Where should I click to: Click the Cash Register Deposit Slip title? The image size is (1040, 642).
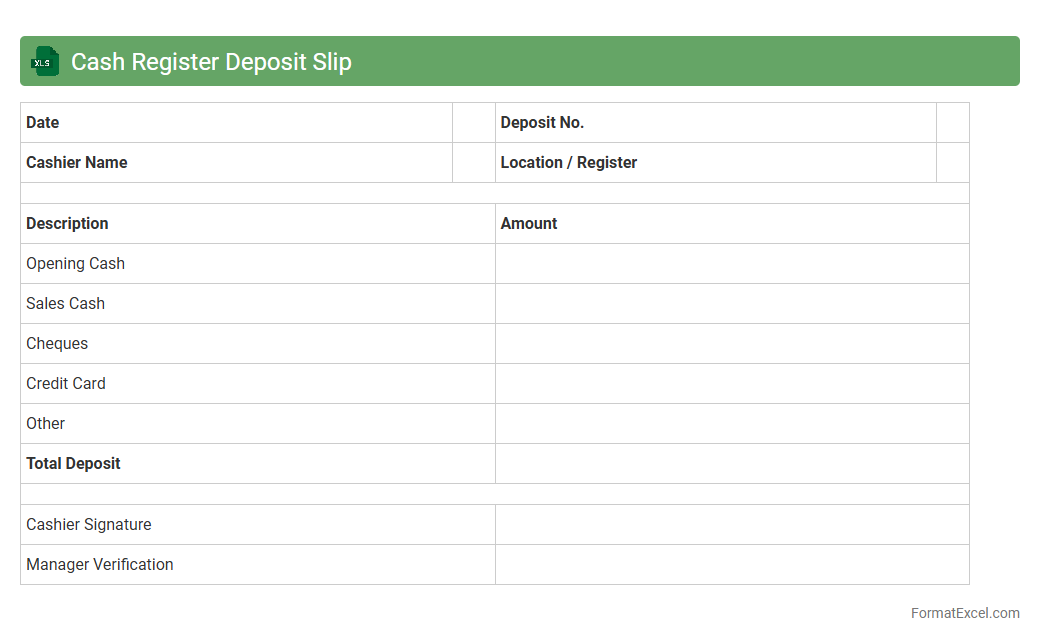[211, 62]
